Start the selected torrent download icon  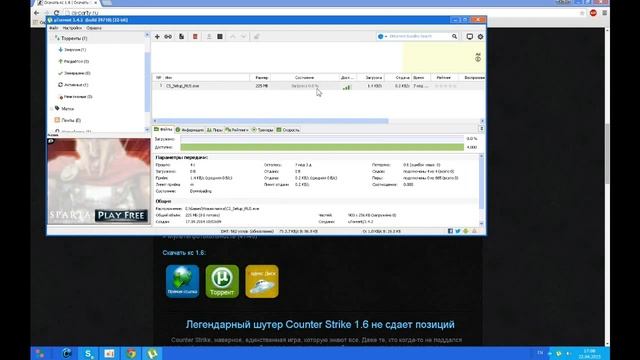pyautogui.click(x=209, y=37)
